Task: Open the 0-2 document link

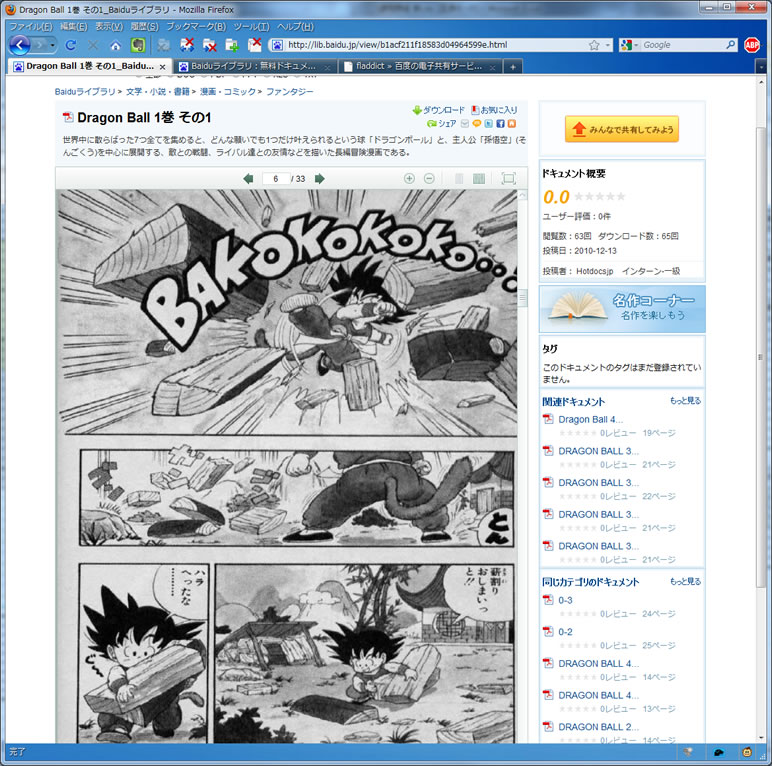Action: click(565, 632)
